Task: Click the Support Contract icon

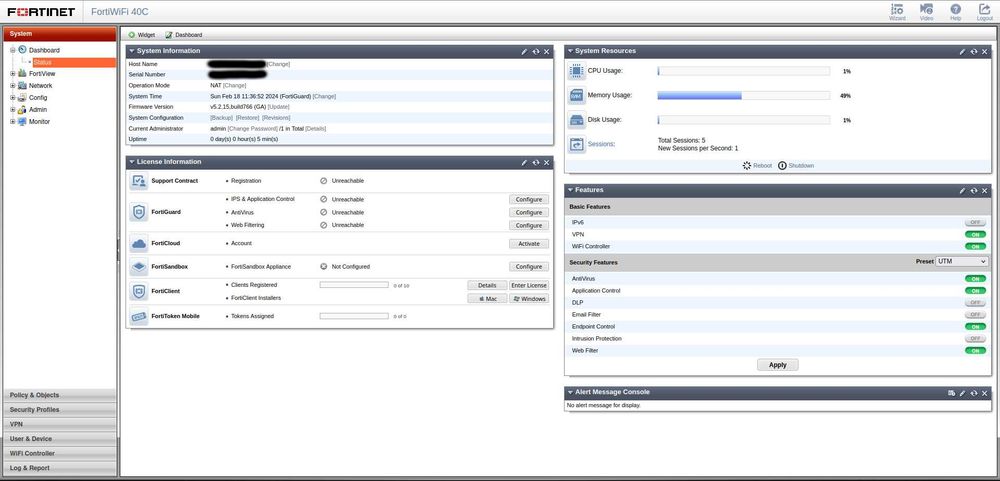Action: (x=138, y=181)
